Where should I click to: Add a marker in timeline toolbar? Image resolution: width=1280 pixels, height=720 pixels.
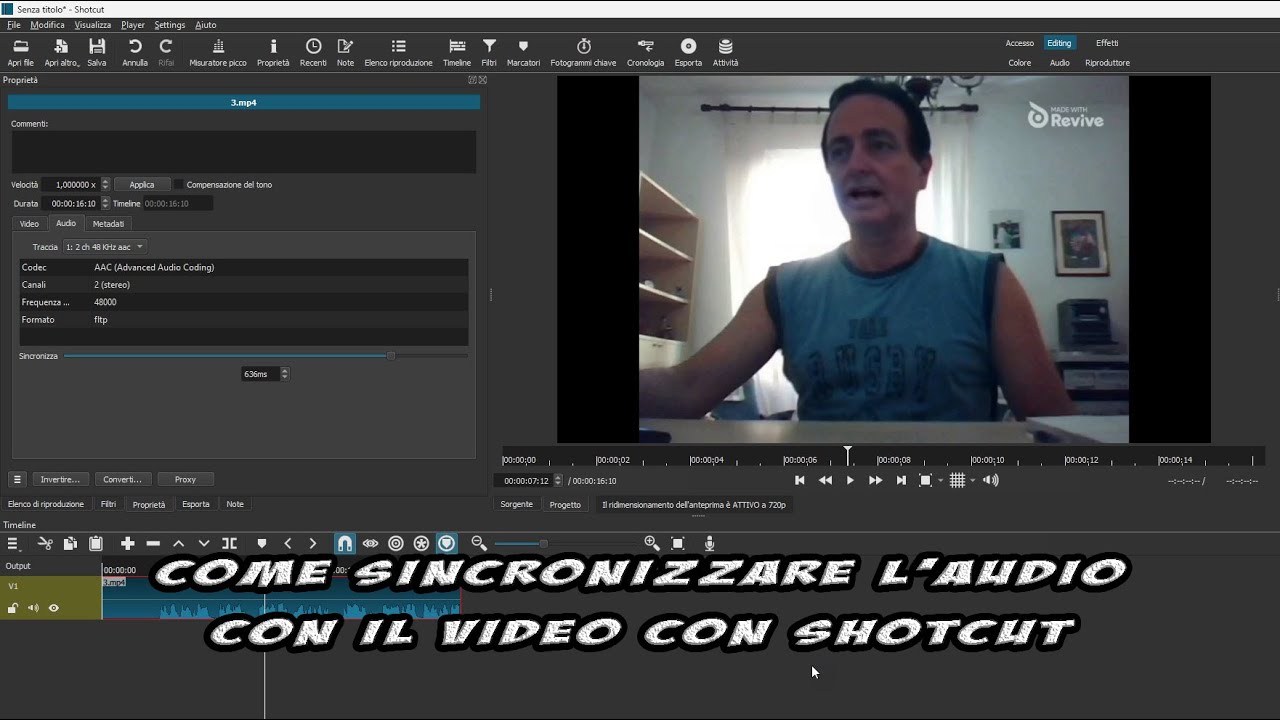(262, 543)
